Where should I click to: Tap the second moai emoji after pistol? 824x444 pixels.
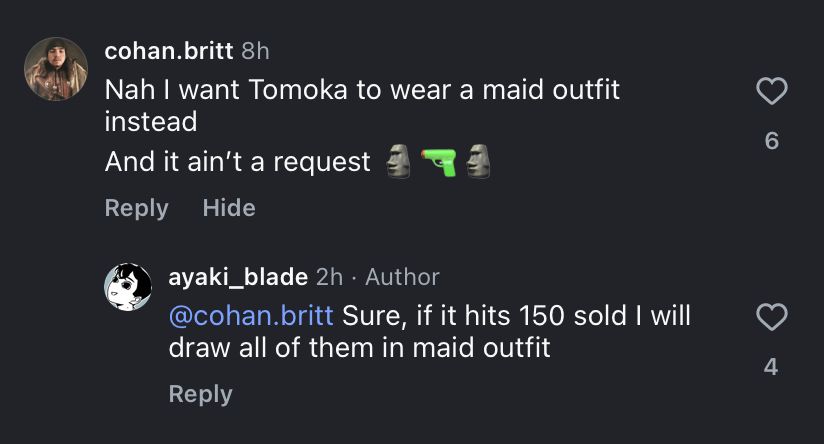point(478,161)
